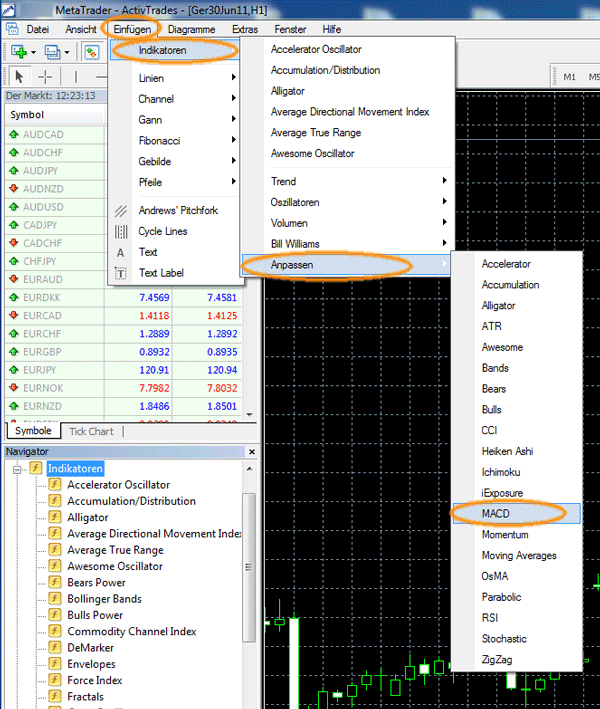Screen dimensions: 600x709
Task: Click the EURCAD down-arrow icon
Action: 14,315
